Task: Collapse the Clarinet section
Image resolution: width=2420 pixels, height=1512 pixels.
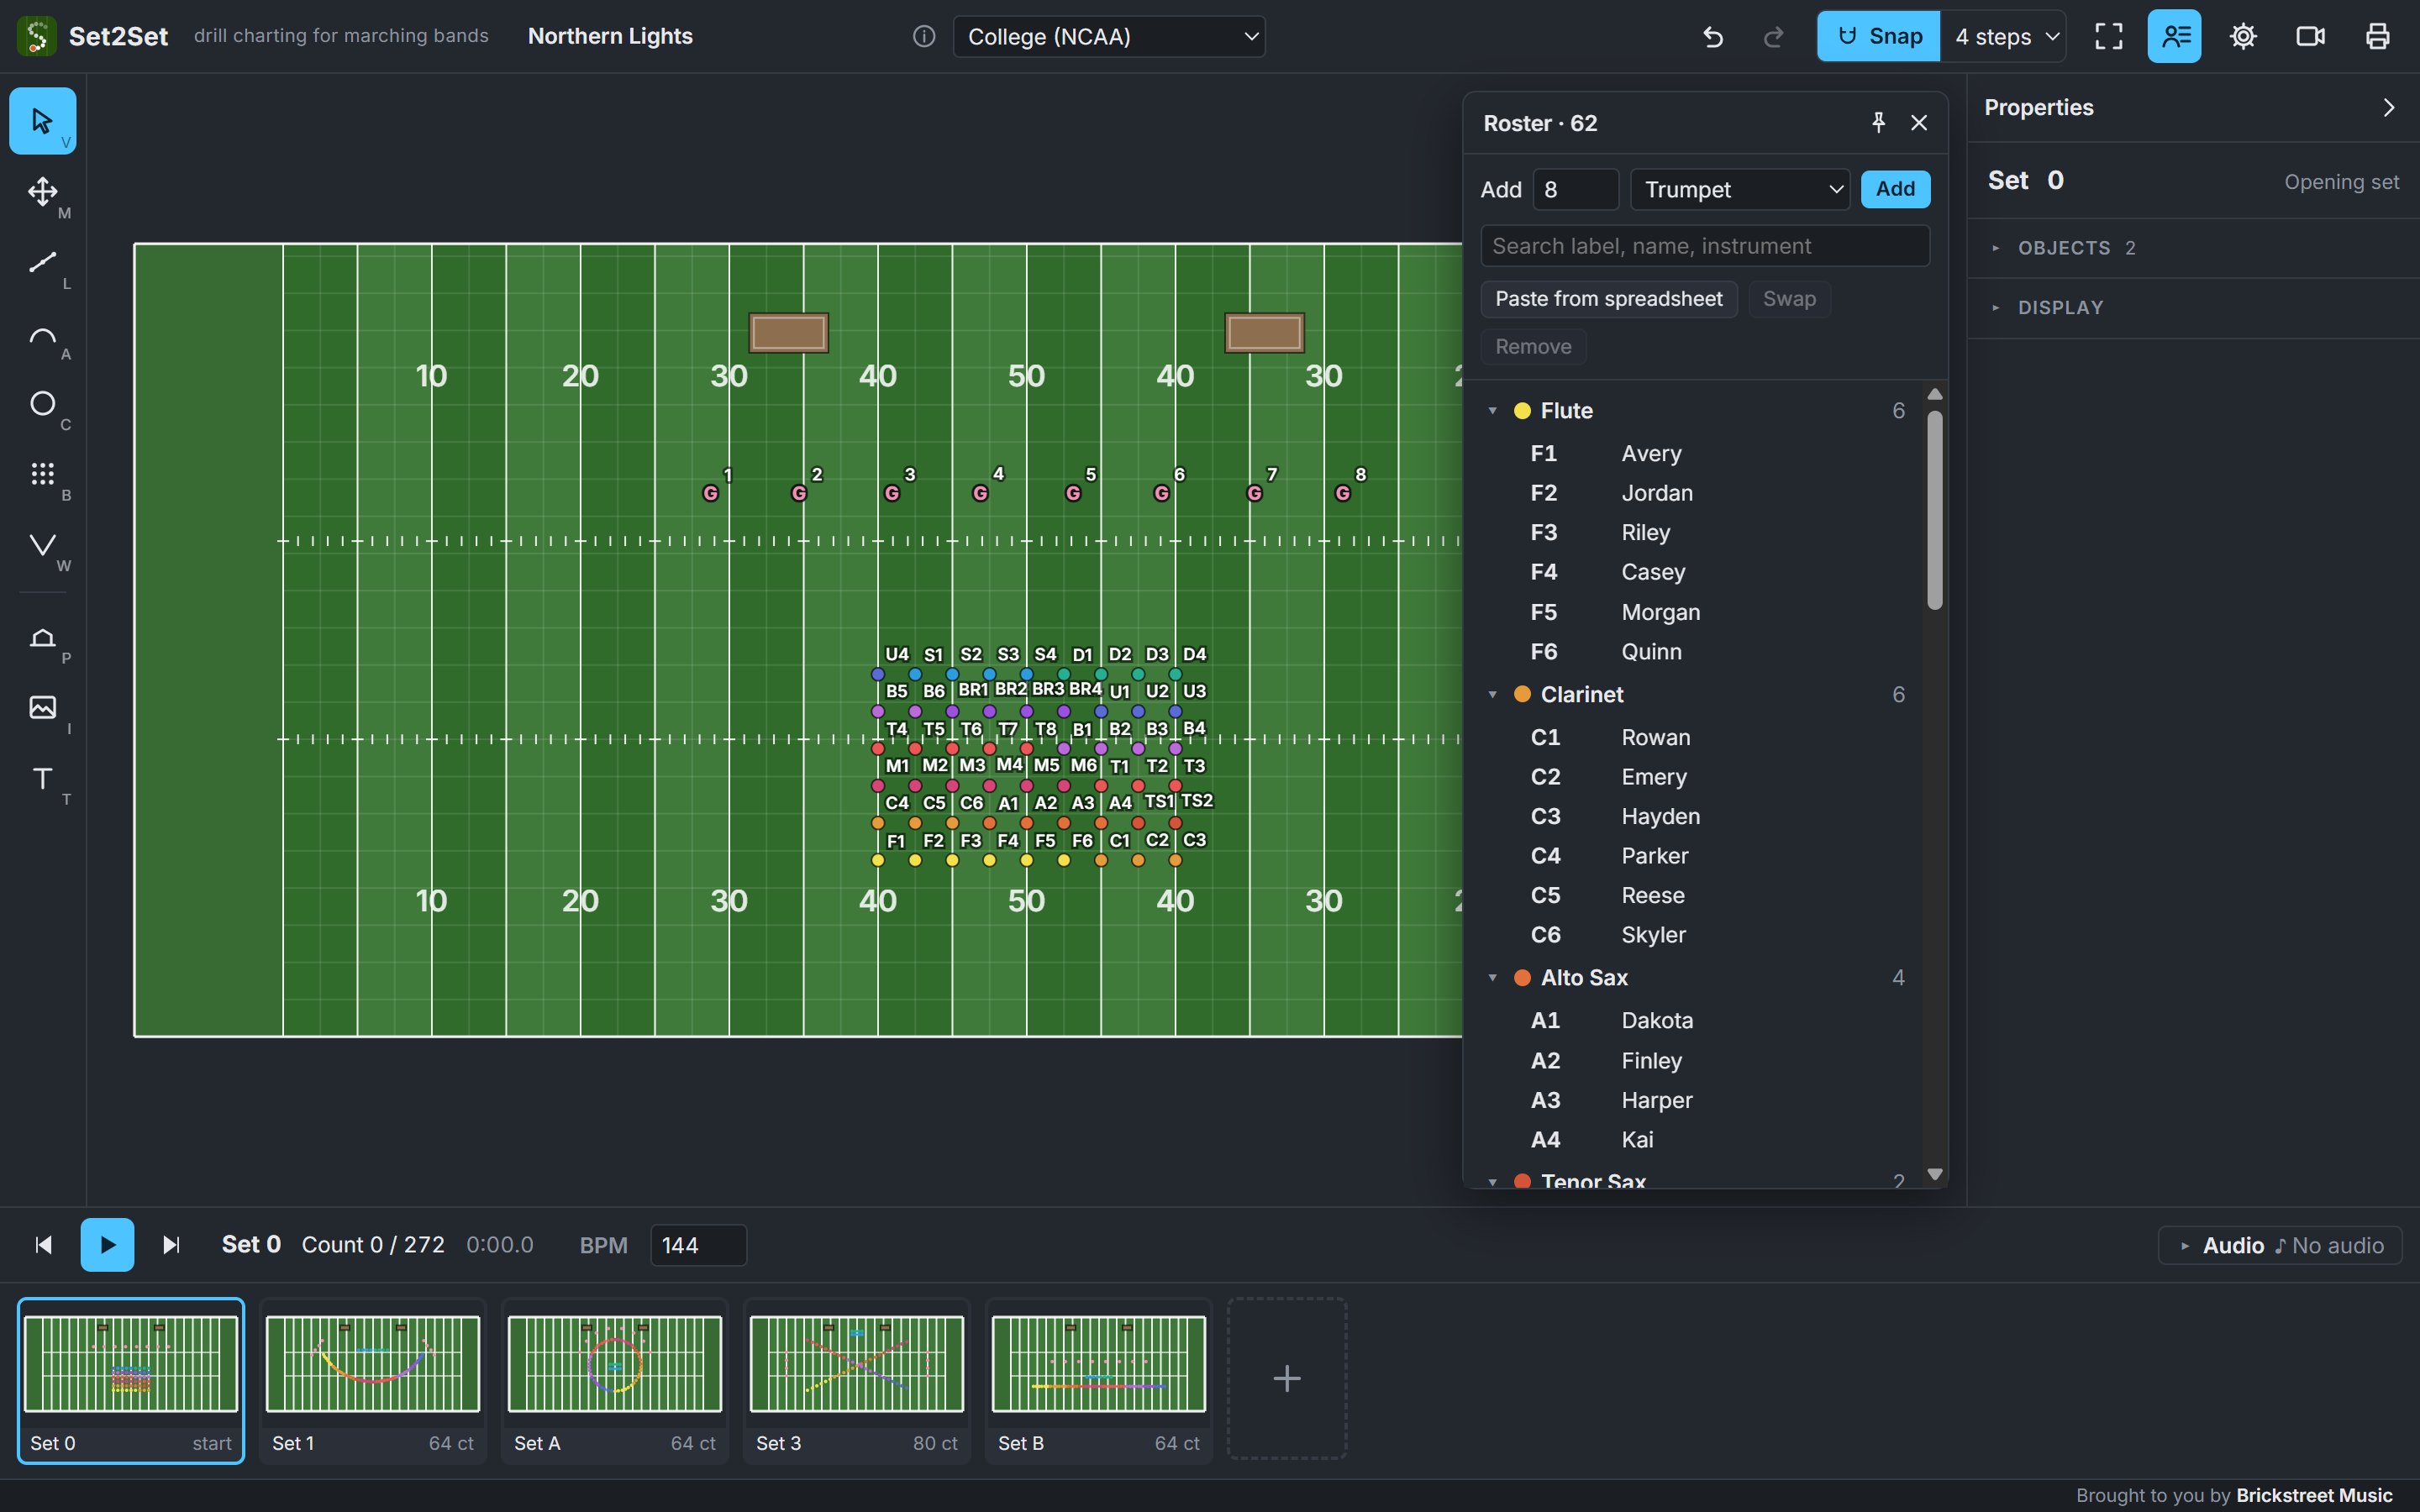Action: point(1492,694)
